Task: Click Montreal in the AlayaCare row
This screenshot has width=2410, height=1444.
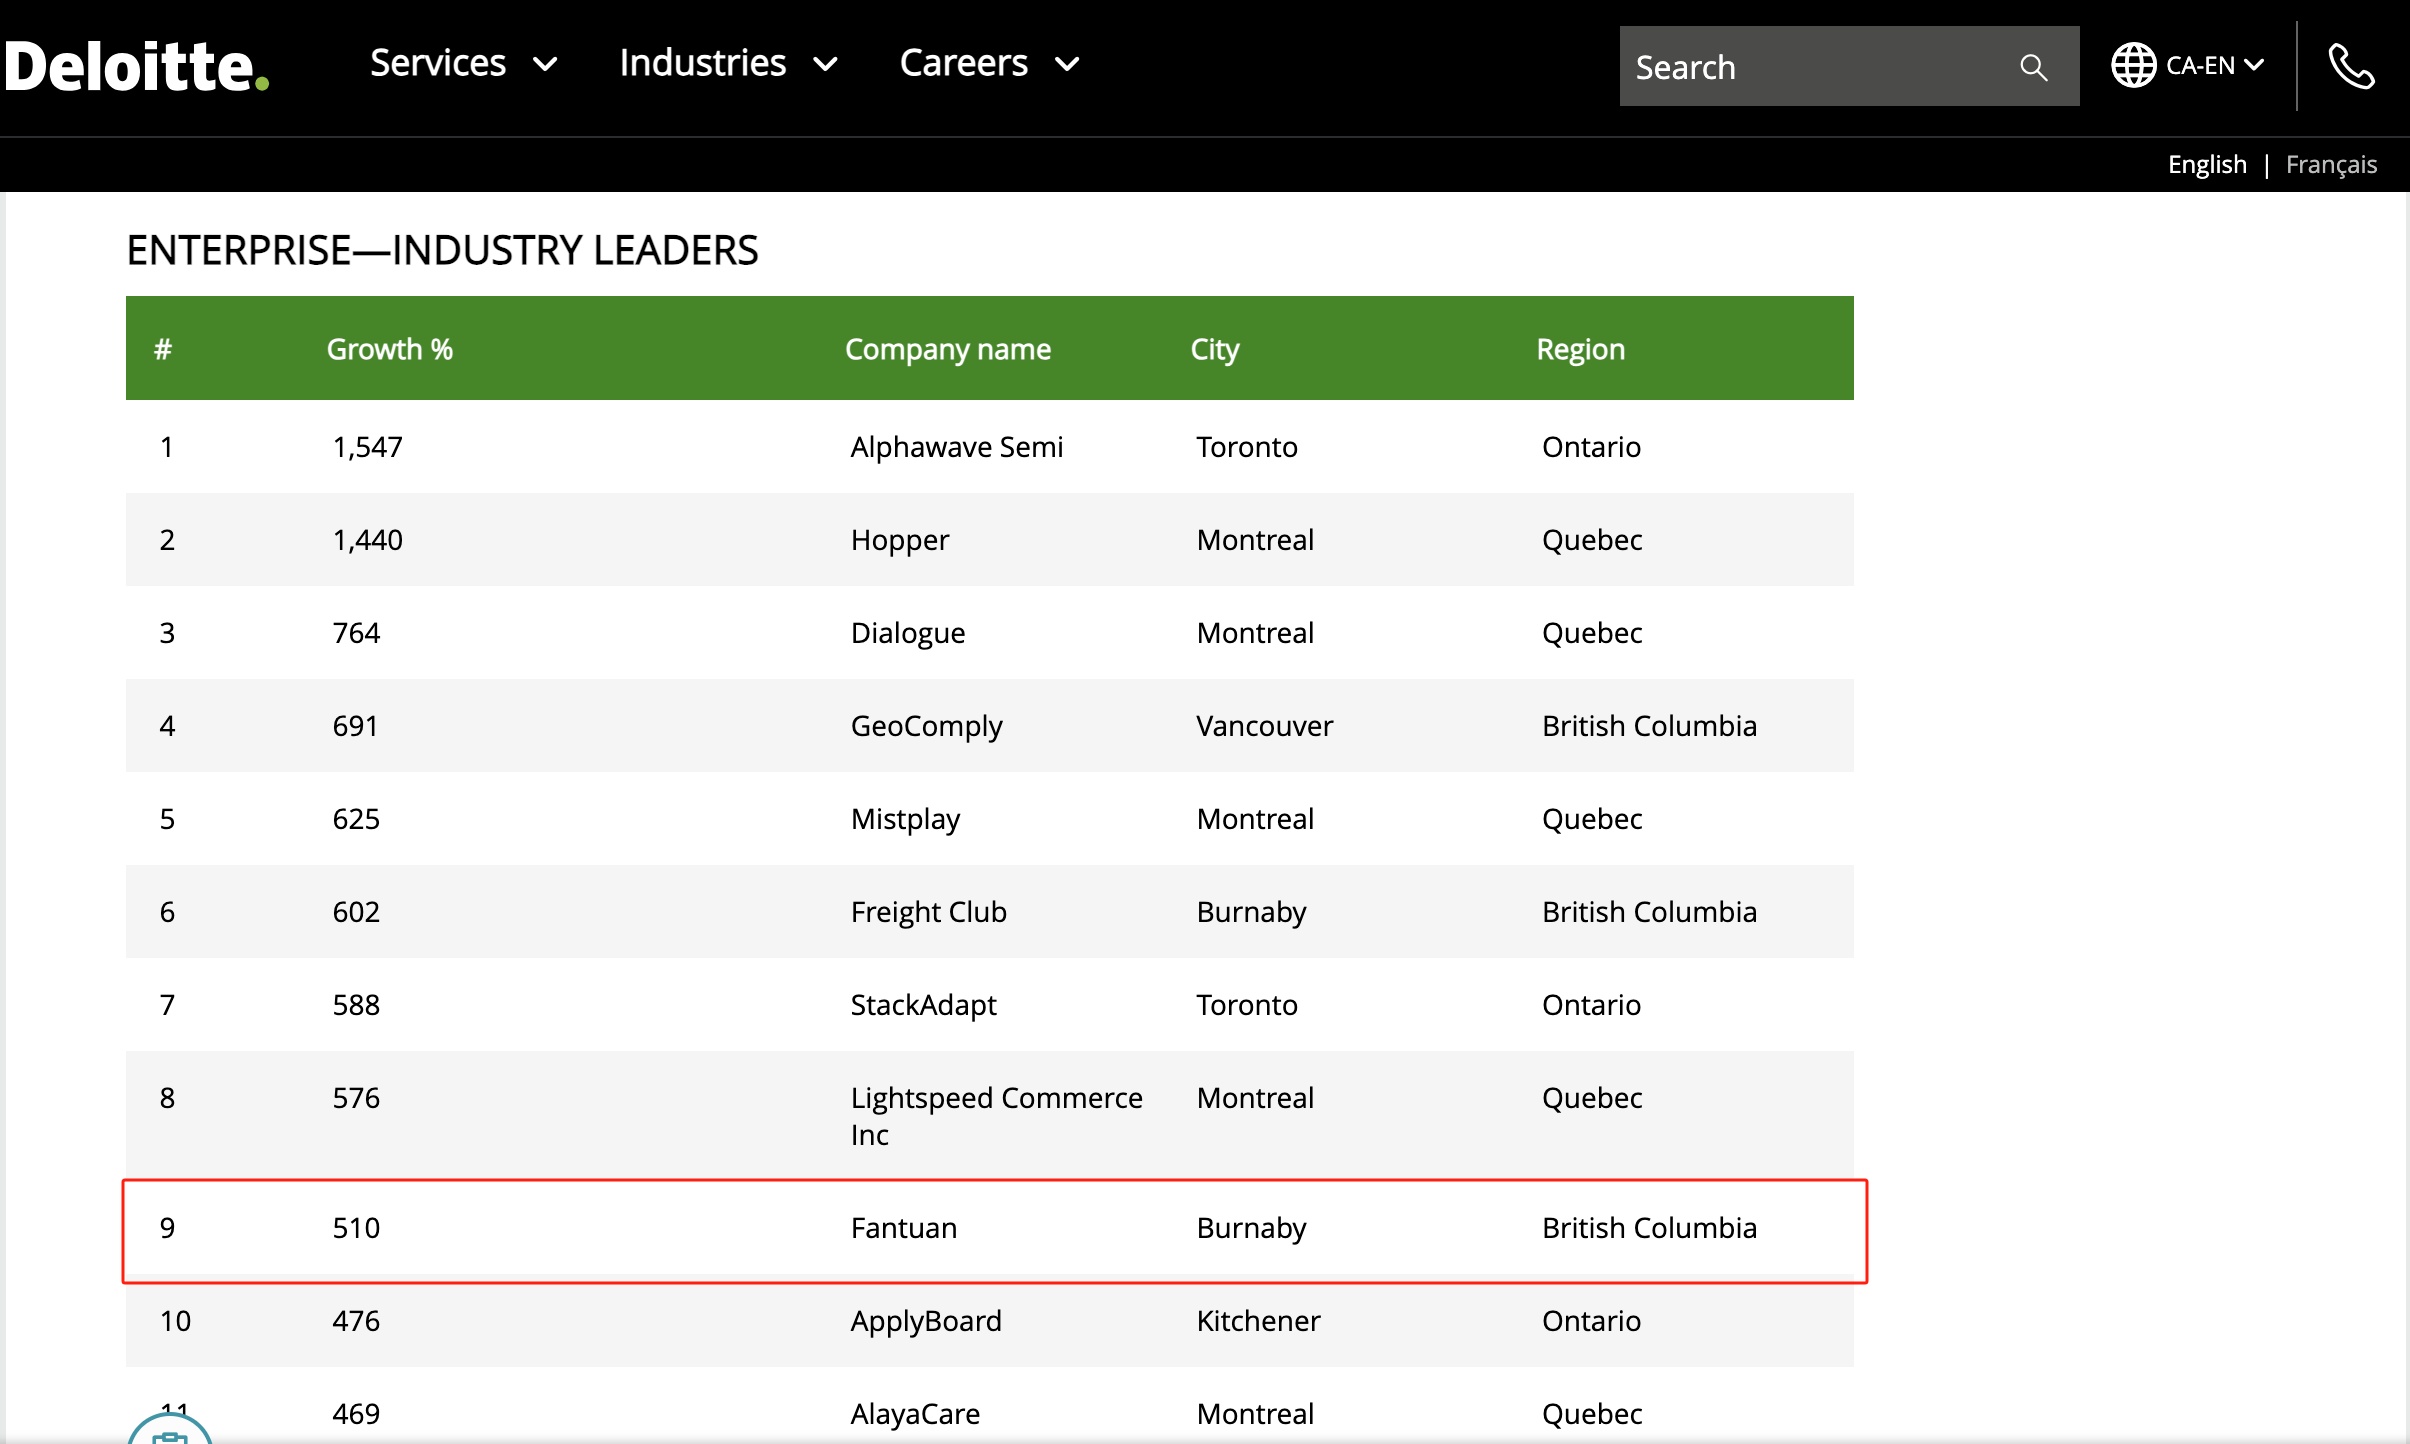Action: point(1255,1414)
